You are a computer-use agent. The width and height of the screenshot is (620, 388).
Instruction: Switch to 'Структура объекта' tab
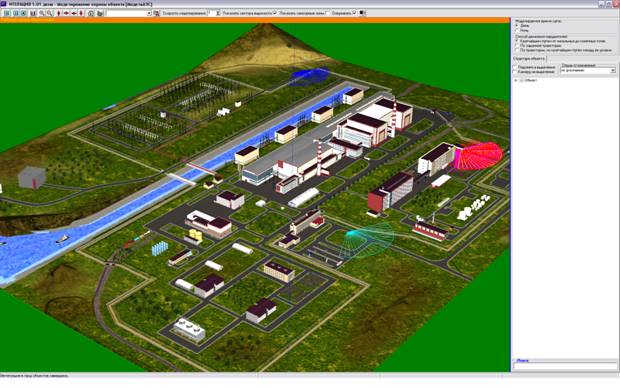[529, 59]
